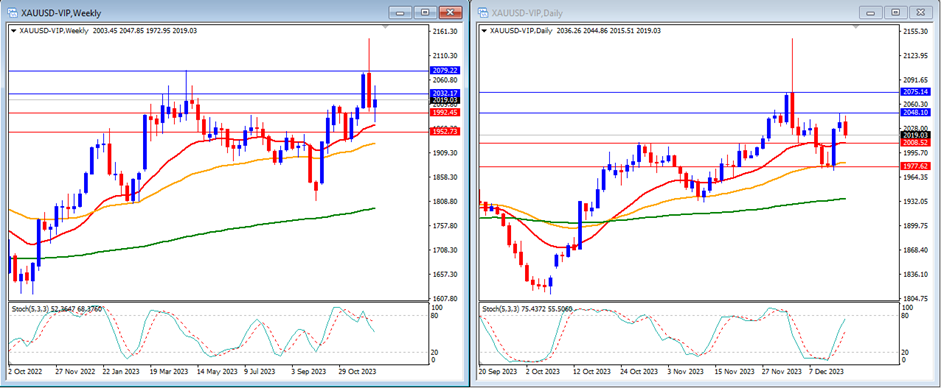Click the 2048.10 blue price label
Viewport: 941px width, 388px height.
[x=916, y=112]
